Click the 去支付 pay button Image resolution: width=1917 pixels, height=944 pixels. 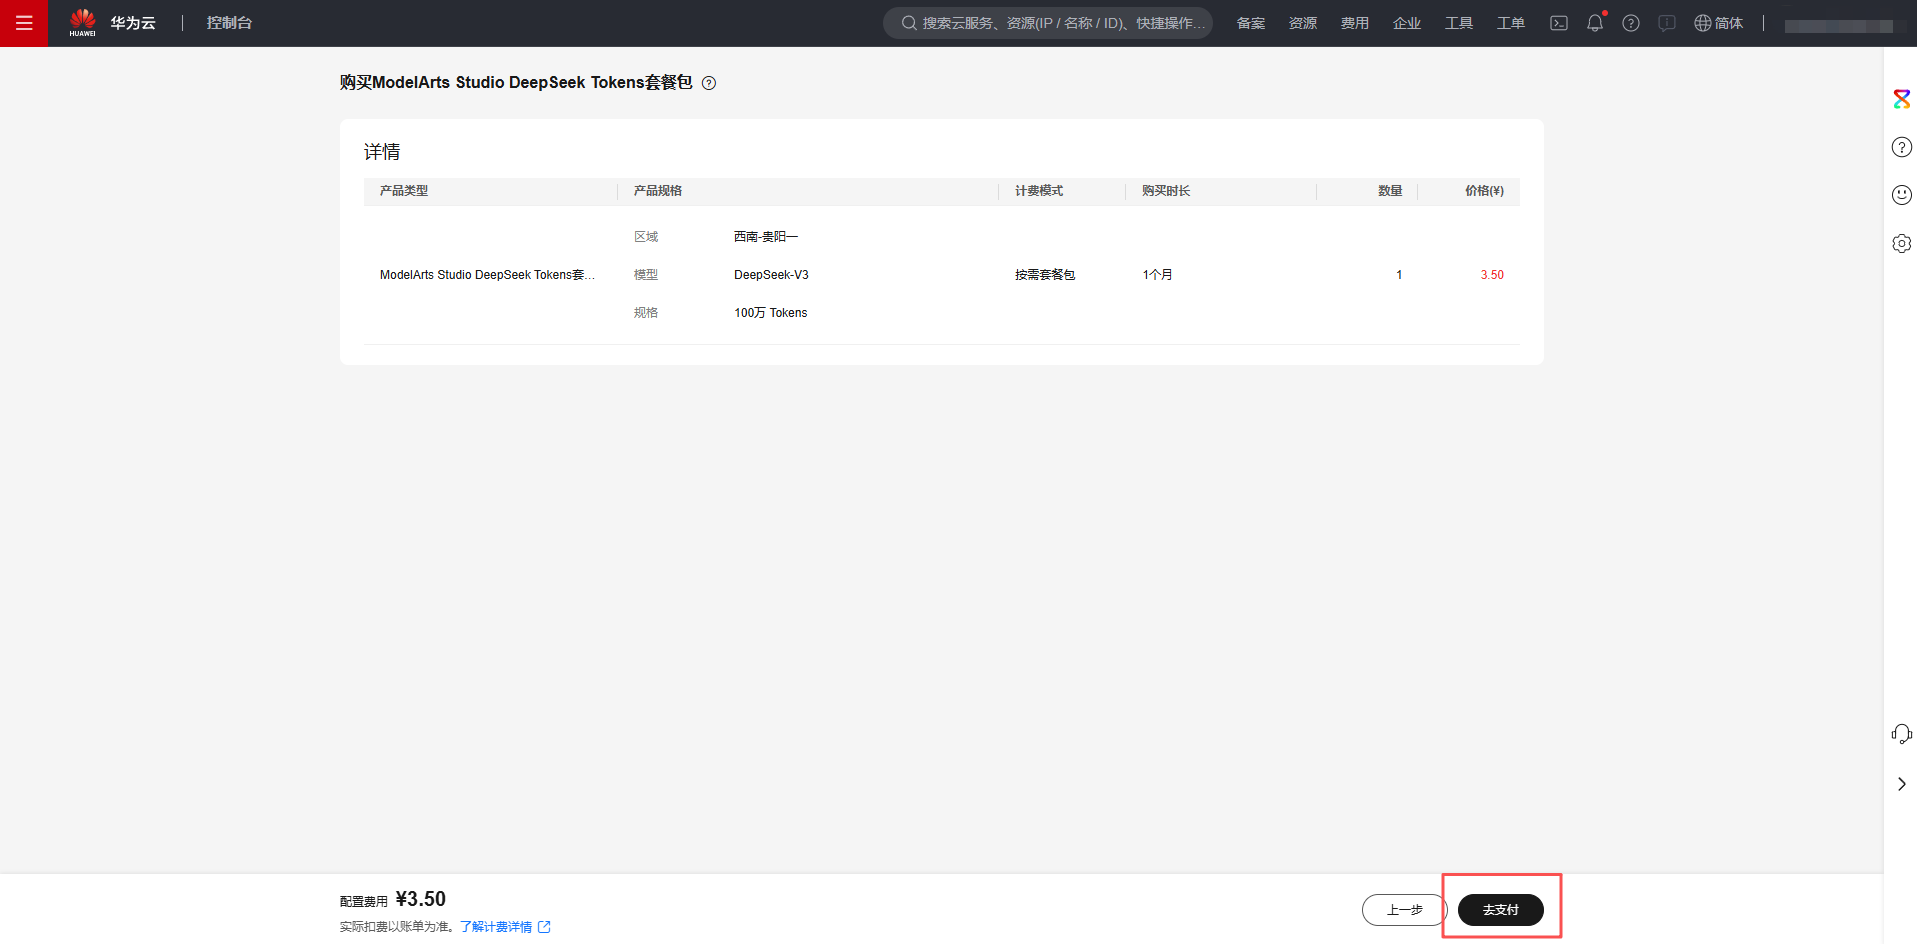tap(1500, 910)
